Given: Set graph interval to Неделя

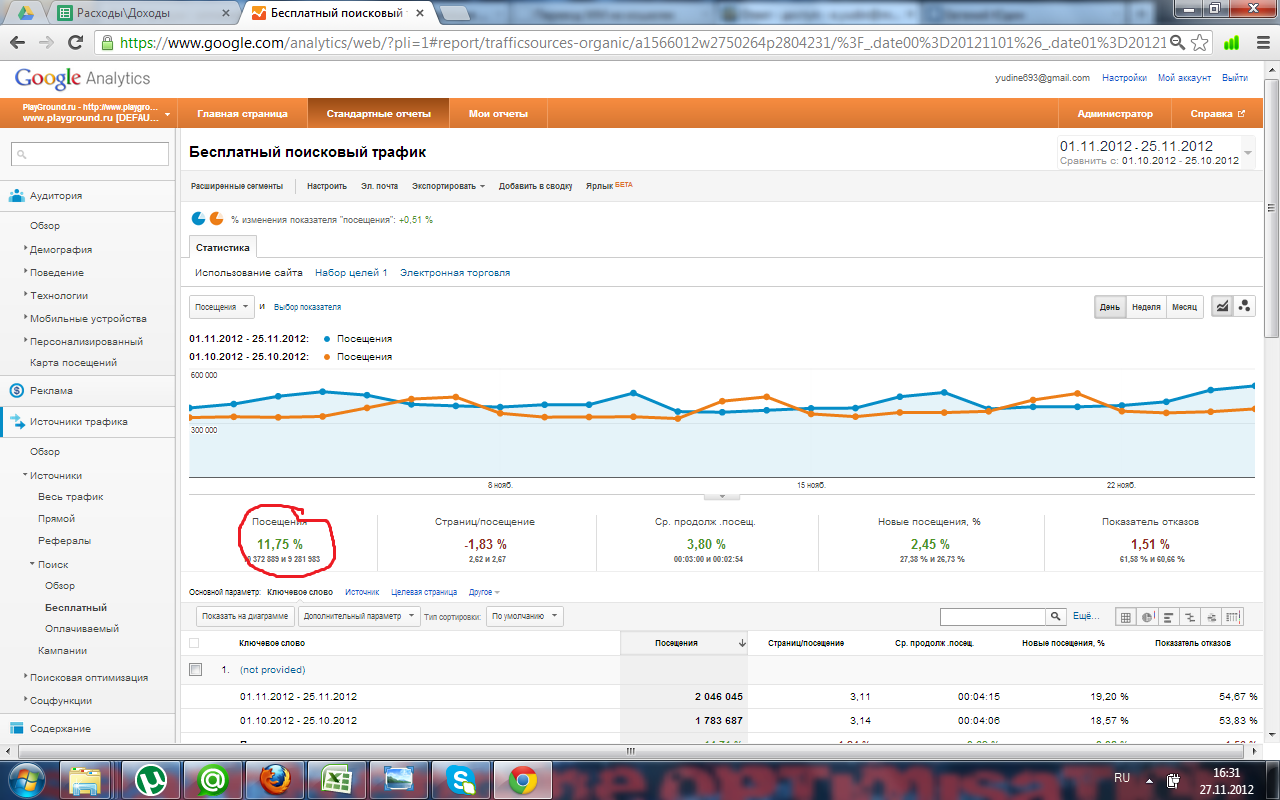Looking at the screenshot, I should click(1146, 307).
